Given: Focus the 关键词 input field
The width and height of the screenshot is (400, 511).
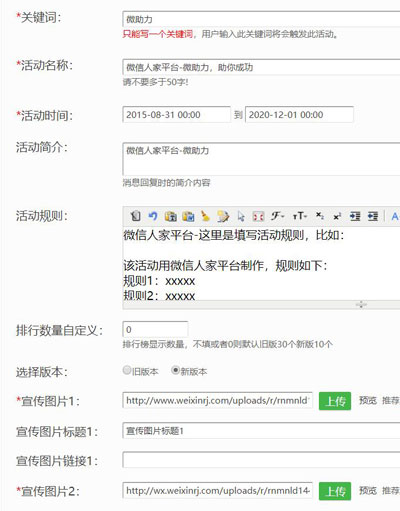Looking at the screenshot, I should coord(261,19).
